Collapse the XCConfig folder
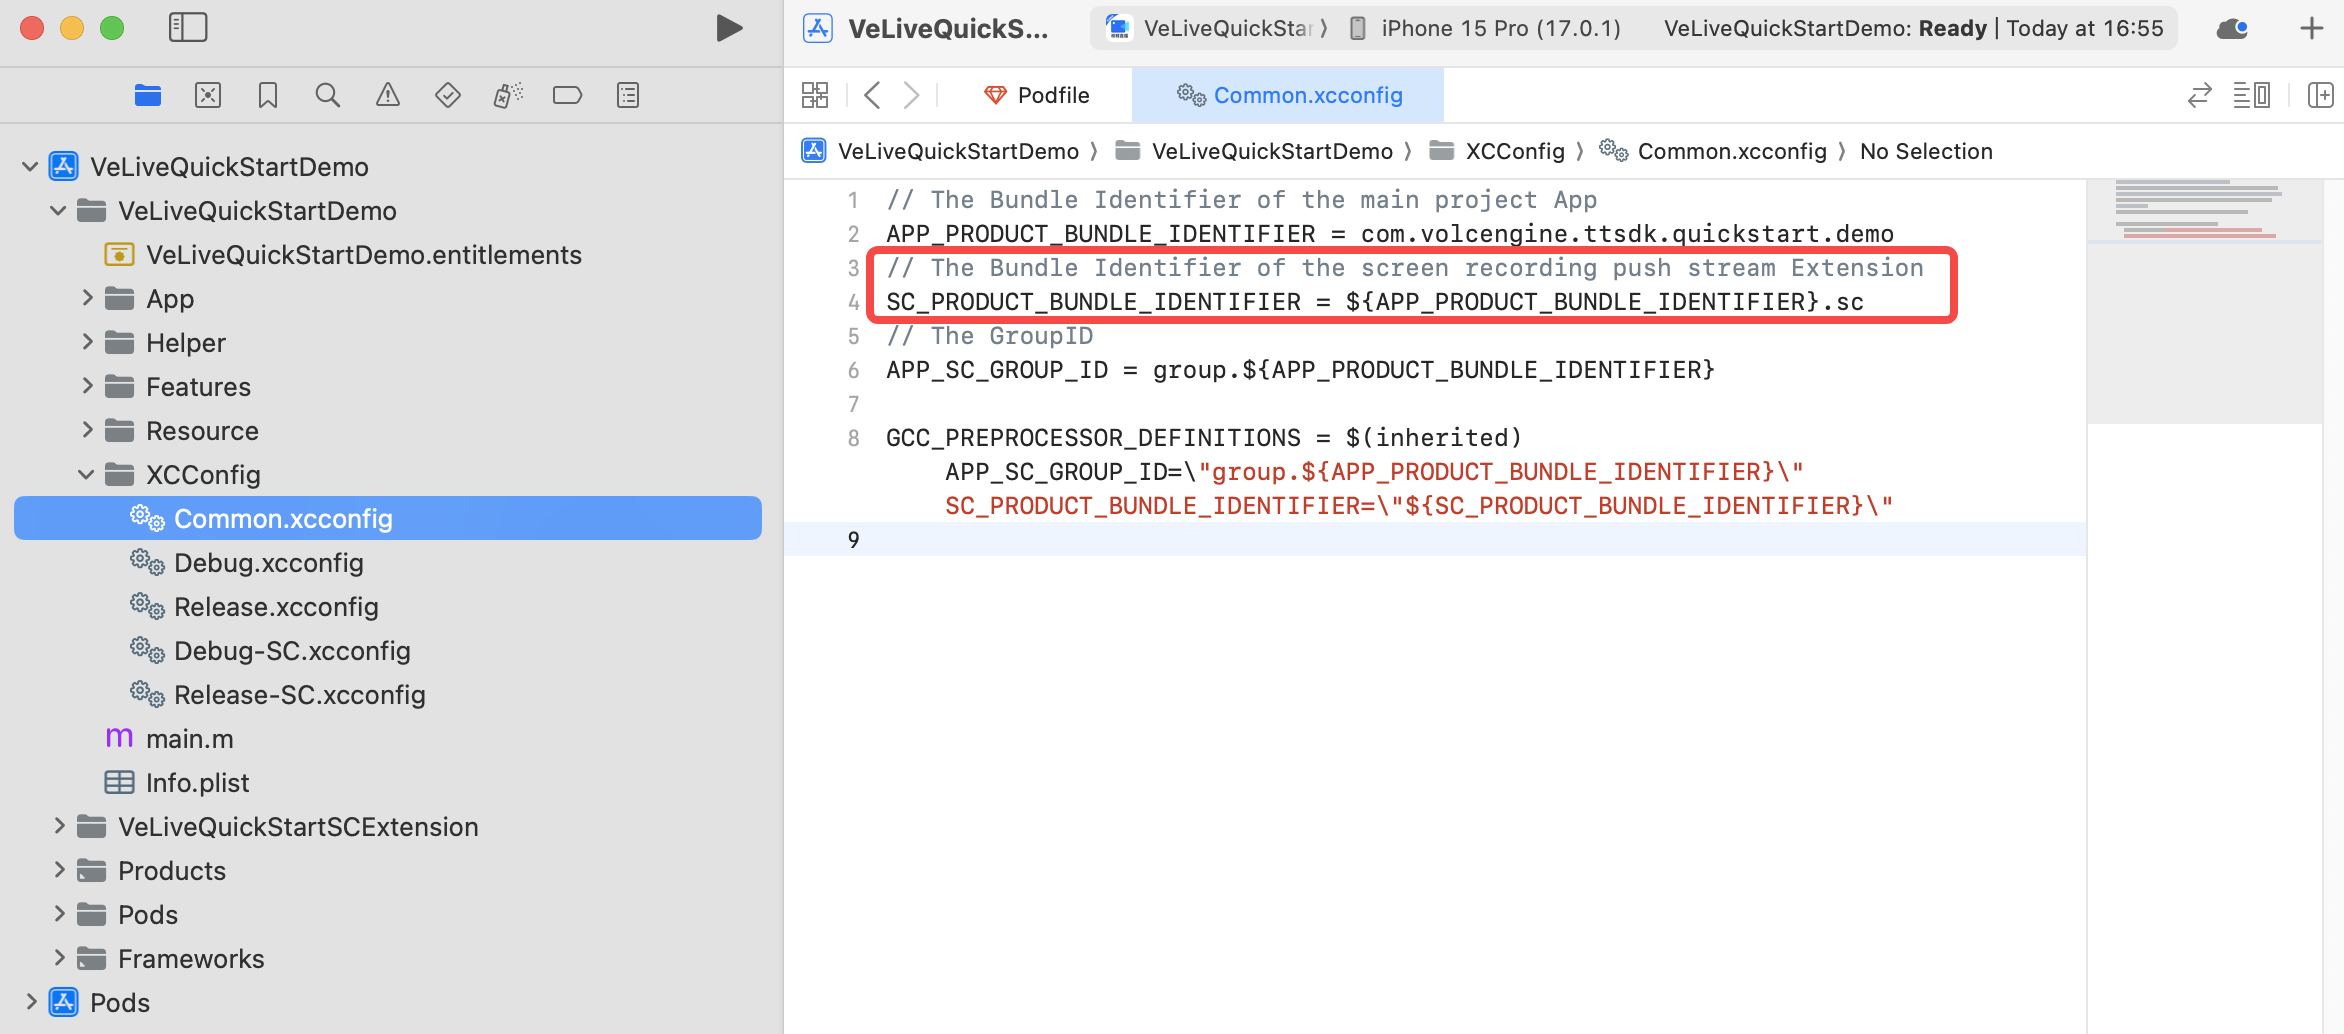The height and width of the screenshot is (1034, 2344). pos(87,474)
